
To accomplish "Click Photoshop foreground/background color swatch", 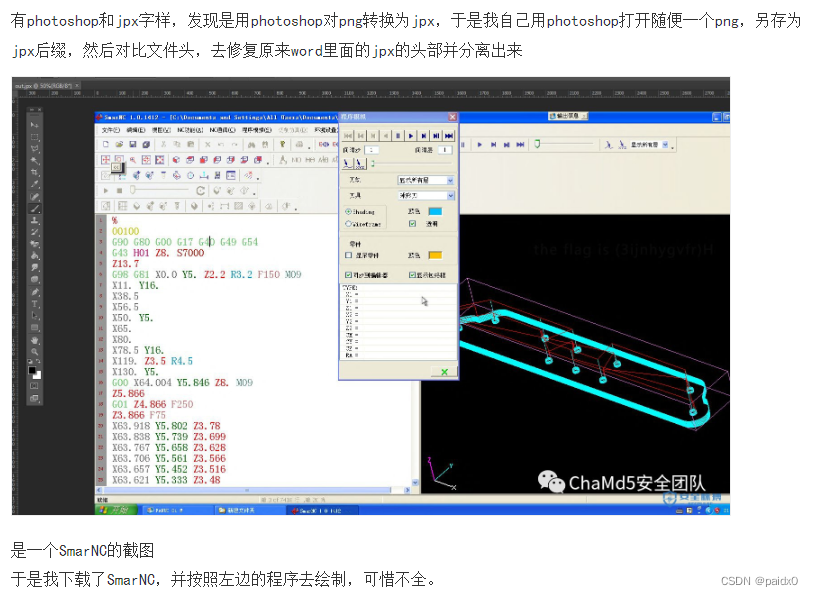I will pyautogui.click(x=34, y=372).
